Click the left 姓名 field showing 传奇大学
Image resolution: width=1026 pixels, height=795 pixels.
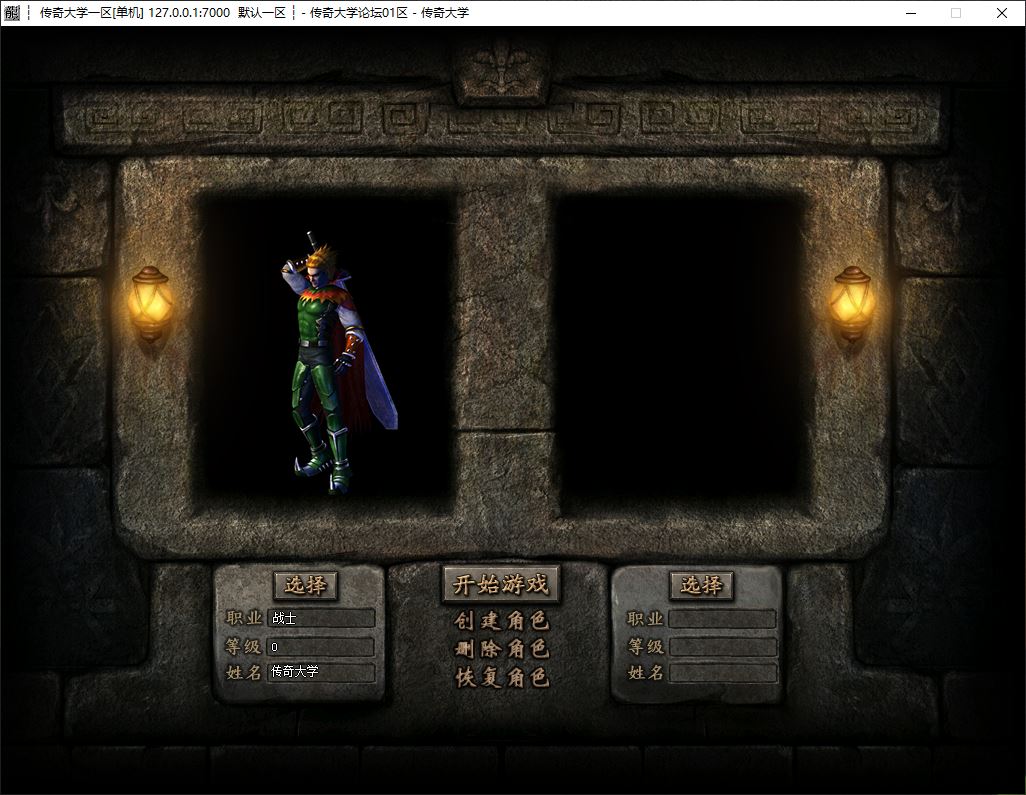(x=320, y=673)
